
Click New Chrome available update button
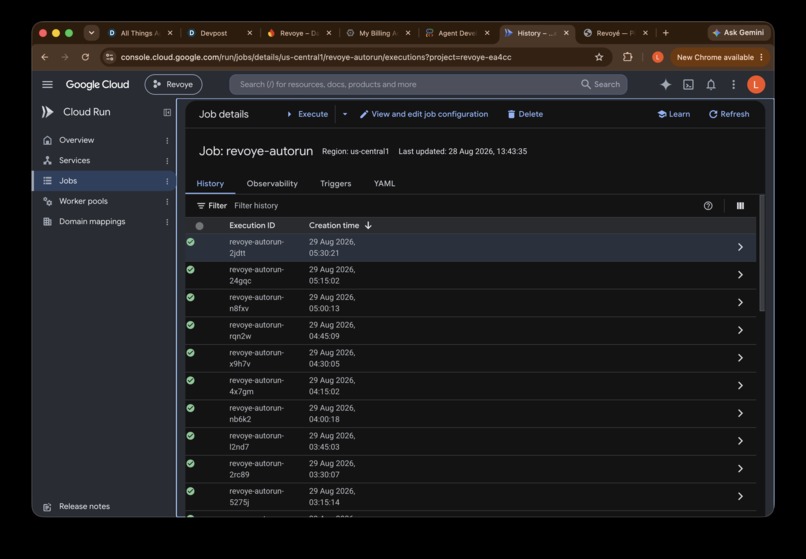[720, 57]
